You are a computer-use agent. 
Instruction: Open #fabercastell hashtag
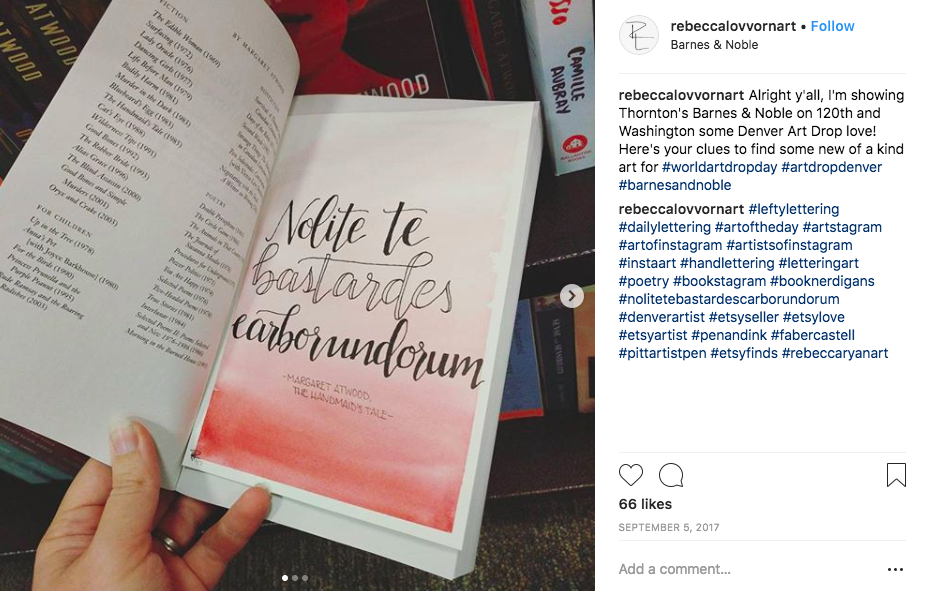(x=812, y=335)
